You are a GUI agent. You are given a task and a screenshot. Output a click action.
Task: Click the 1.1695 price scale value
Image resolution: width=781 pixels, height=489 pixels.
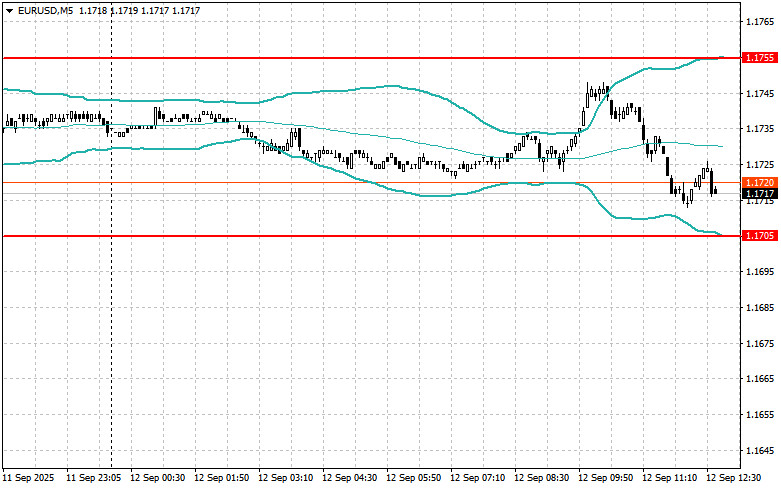(760, 271)
